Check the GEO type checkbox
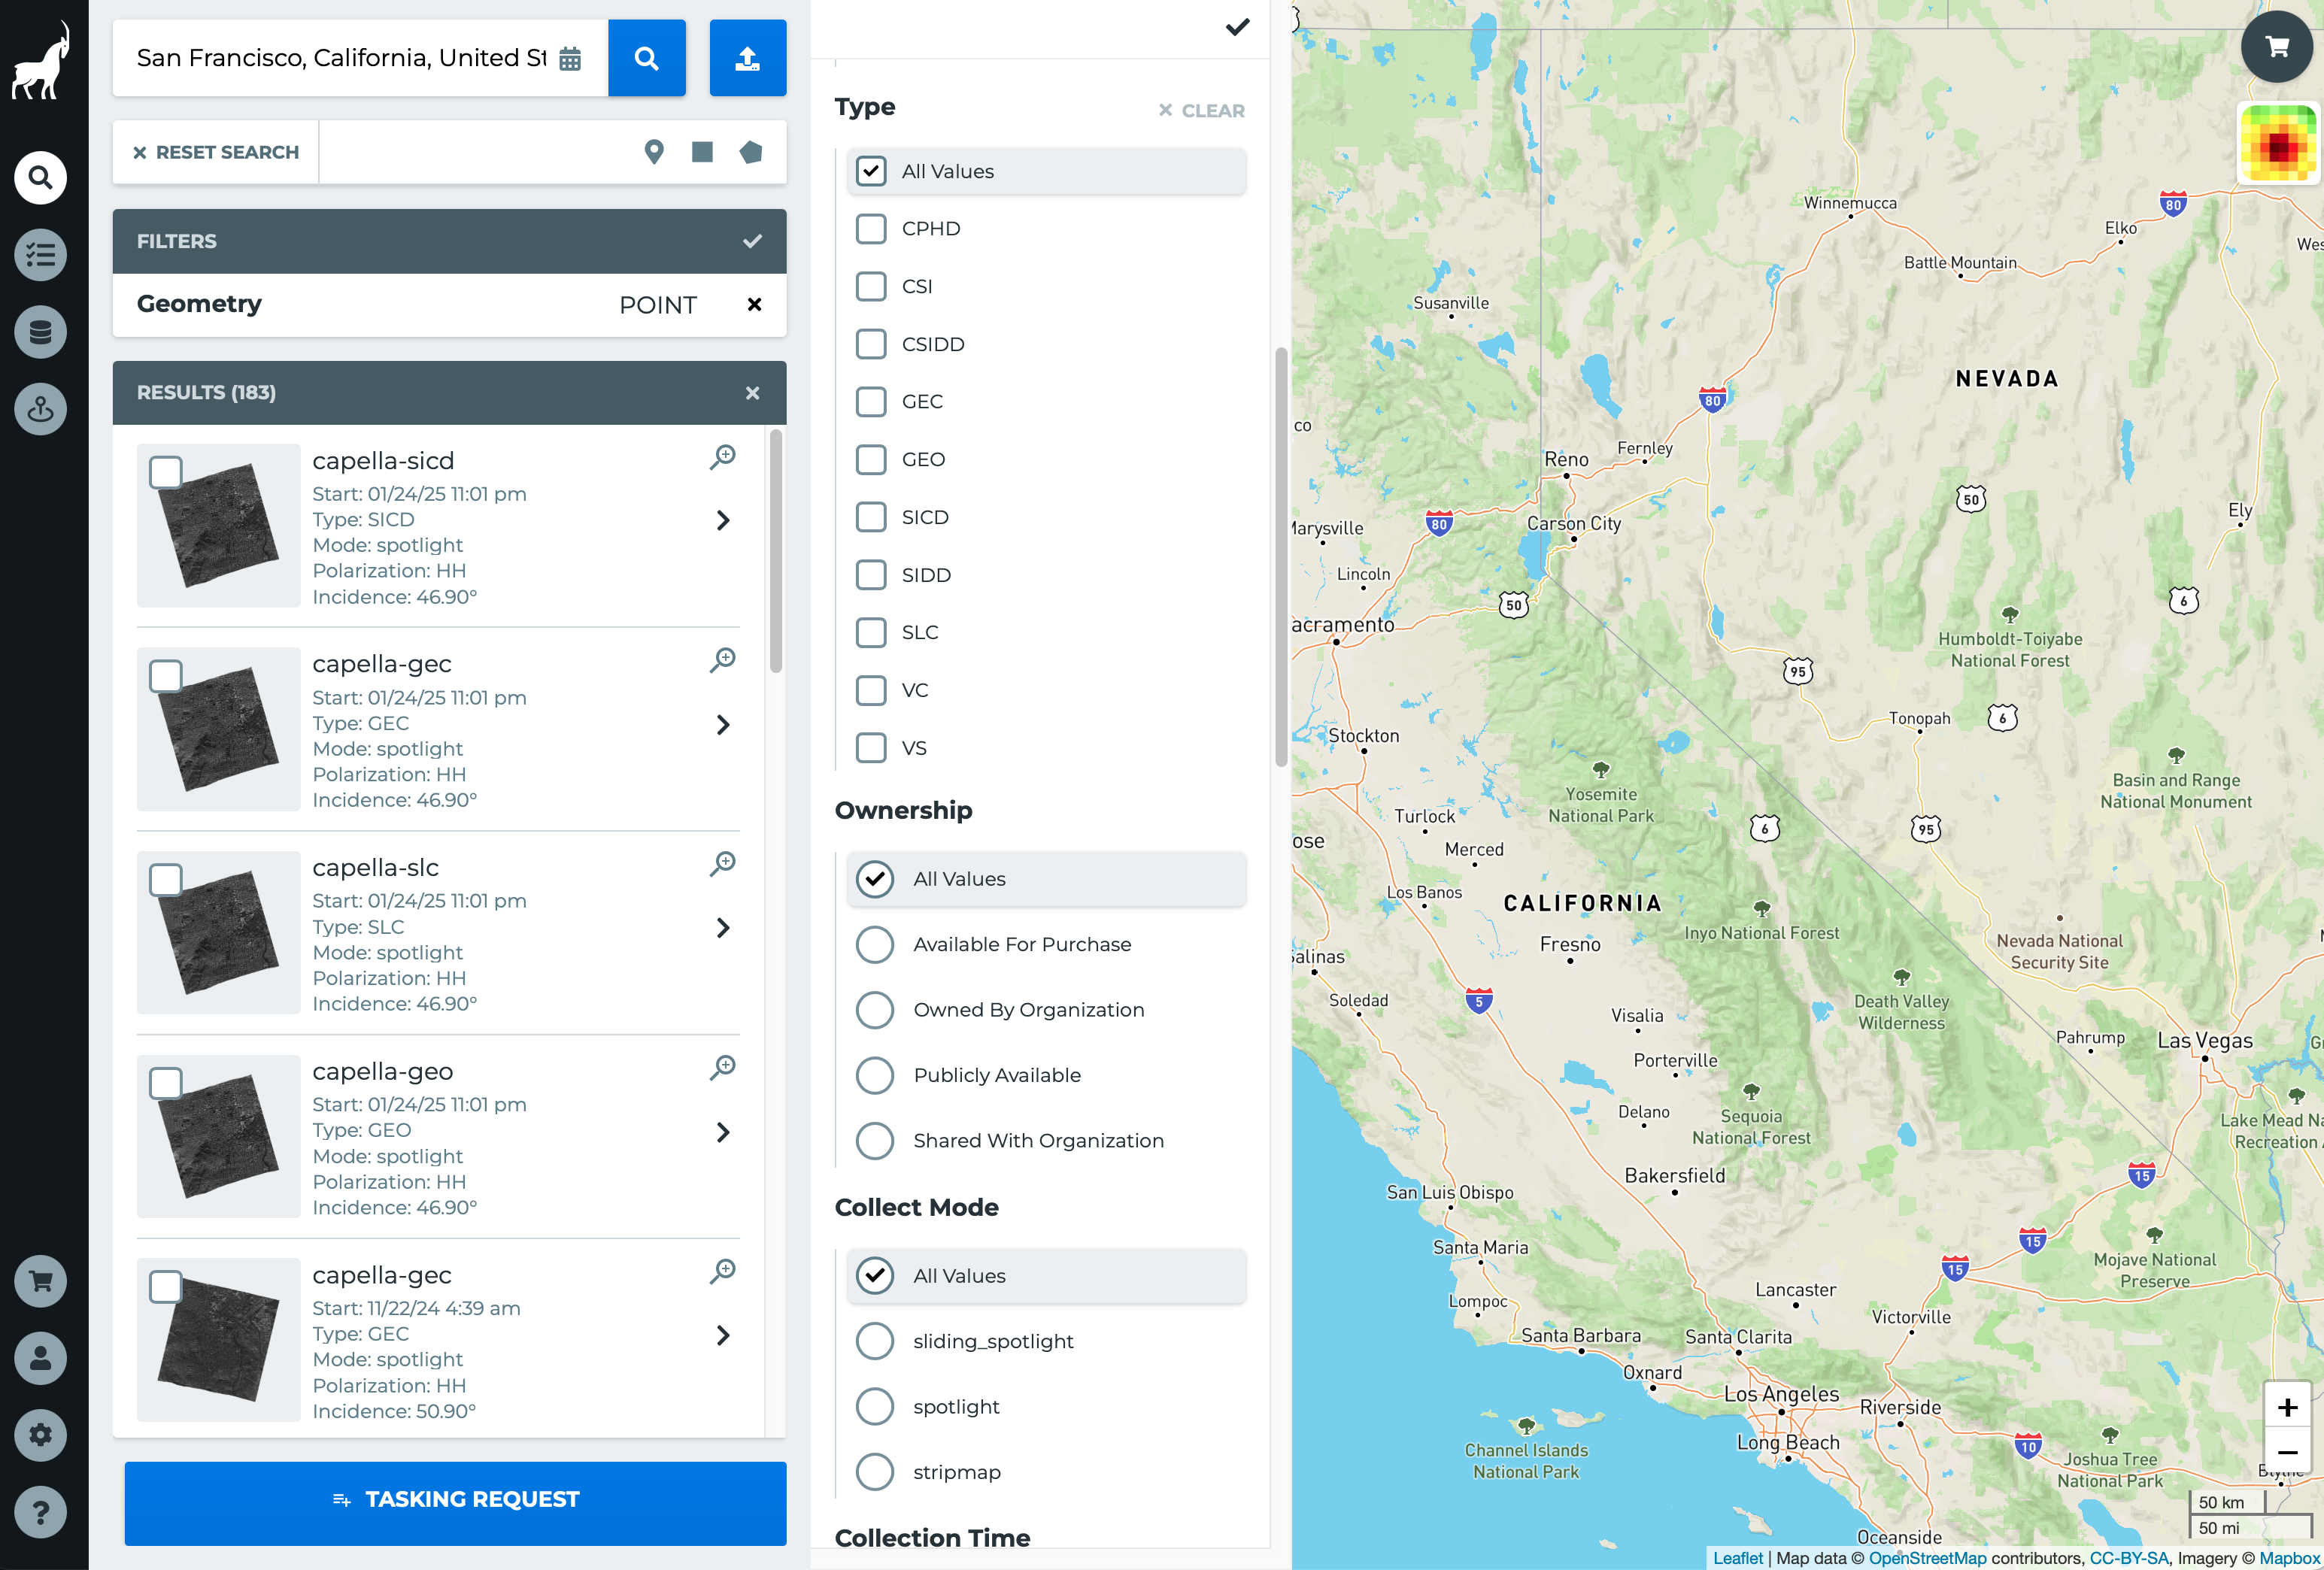Image resolution: width=2324 pixels, height=1570 pixels. [x=871, y=460]
